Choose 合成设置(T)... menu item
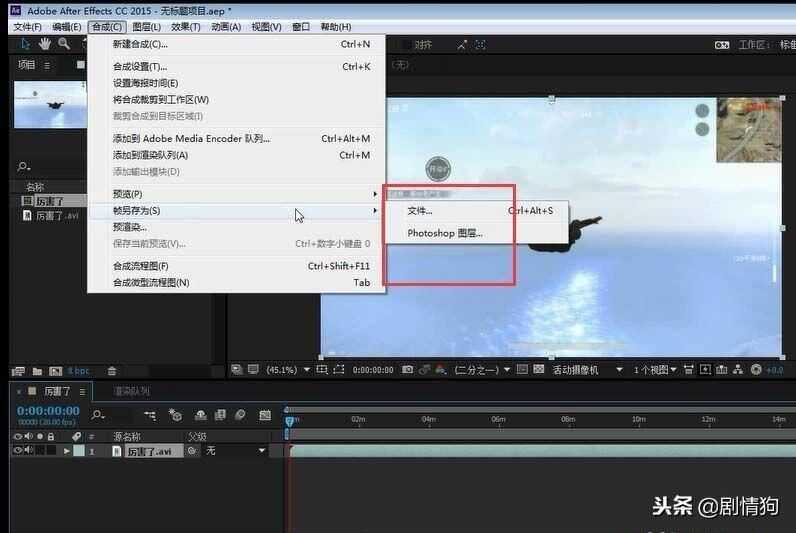 [x=236, y=66]
